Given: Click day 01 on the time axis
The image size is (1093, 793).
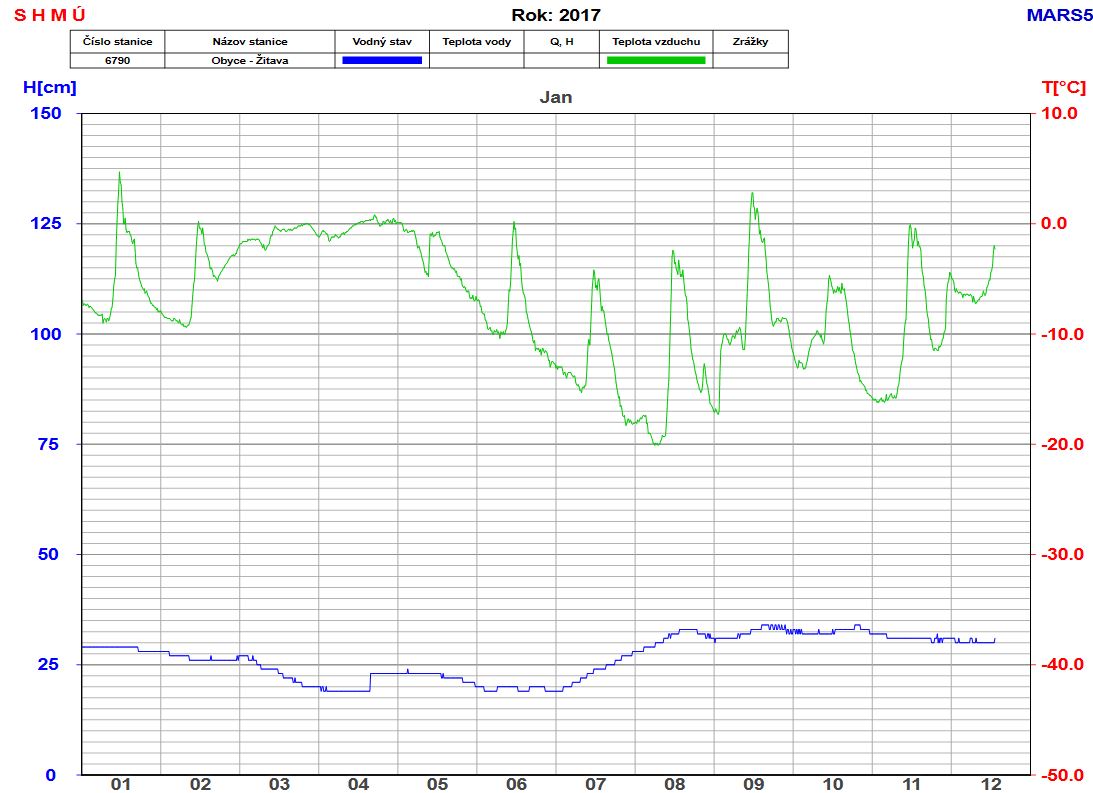Looking at the screenshot, I should click(x=121, y=784).
